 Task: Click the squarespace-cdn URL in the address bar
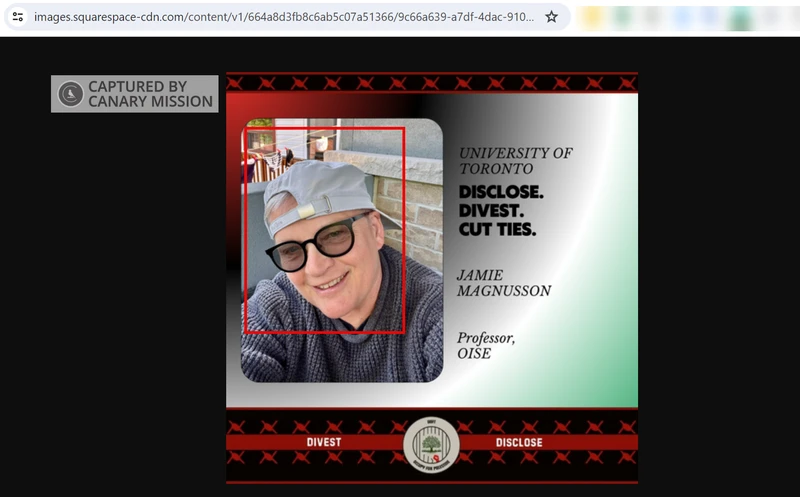pyautogui.click(x=284, y=17)
